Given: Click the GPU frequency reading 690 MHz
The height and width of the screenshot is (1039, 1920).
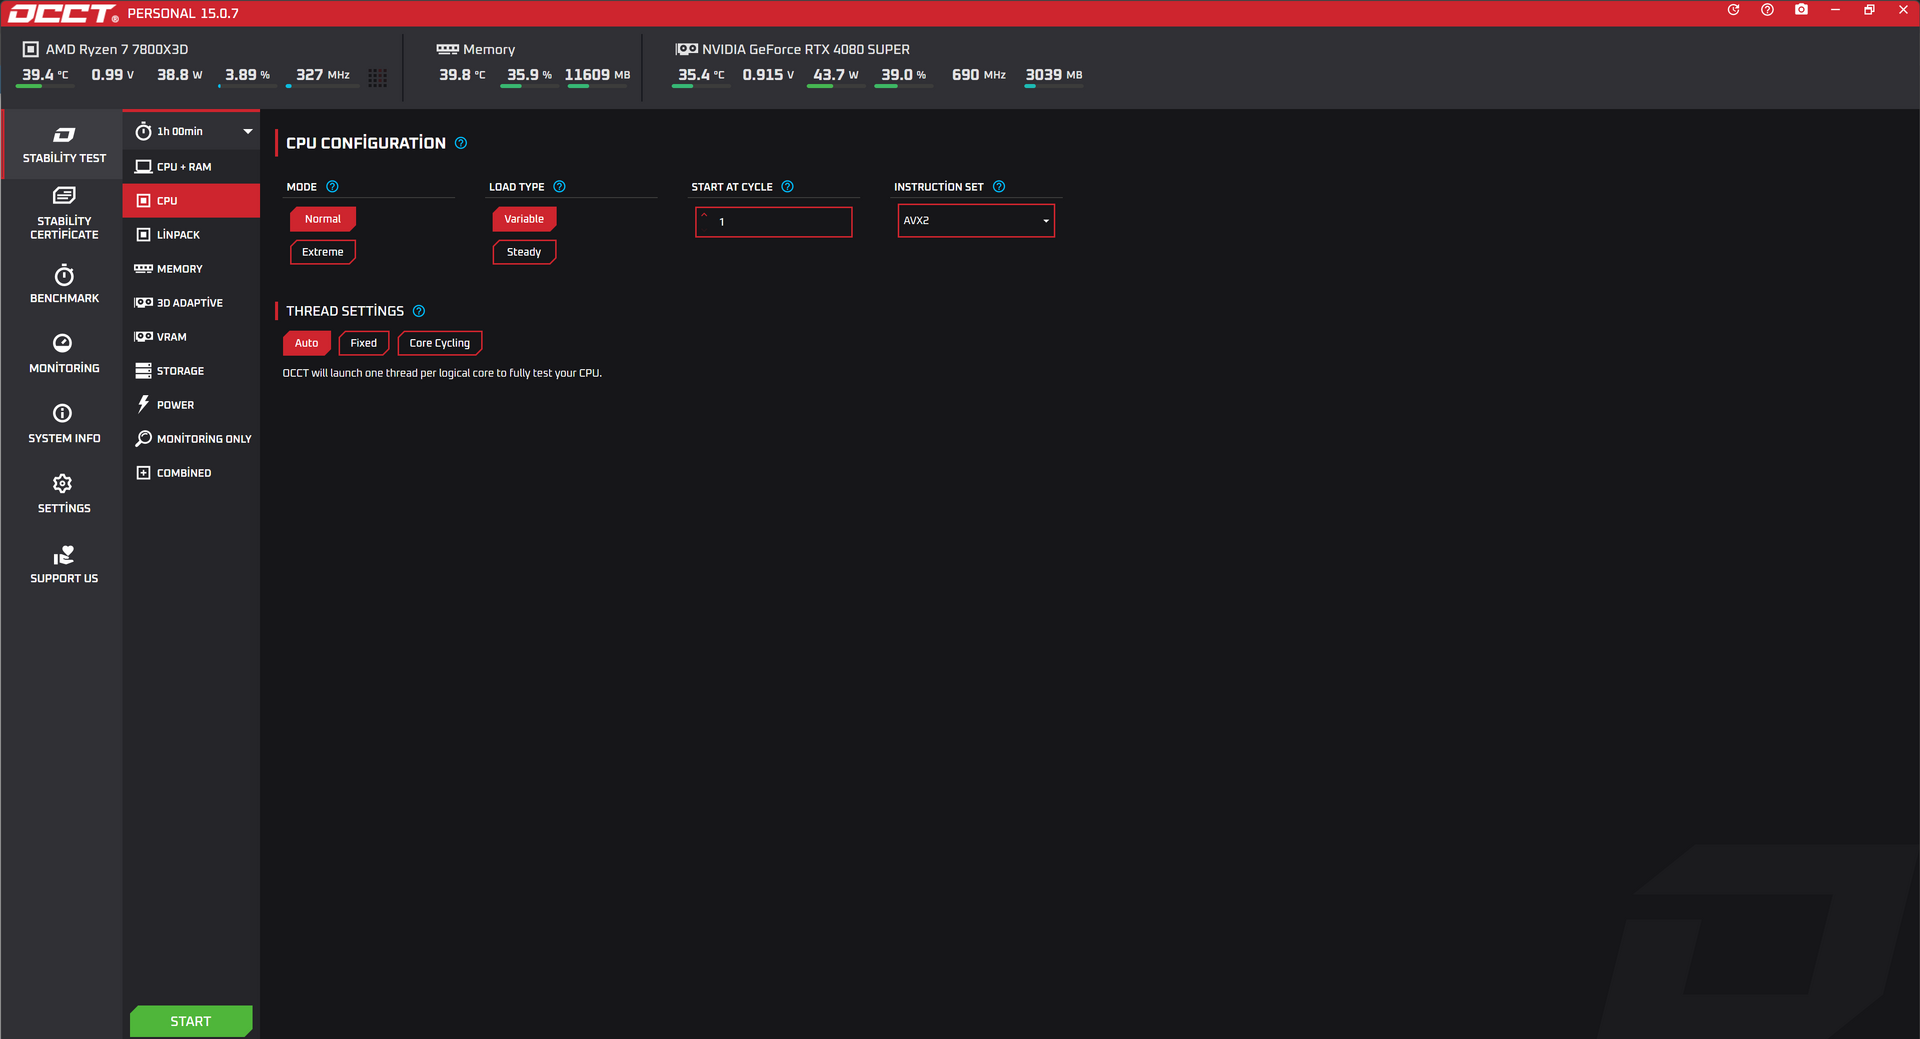Looking at the screenshot, I should click(x=979, y=75).
